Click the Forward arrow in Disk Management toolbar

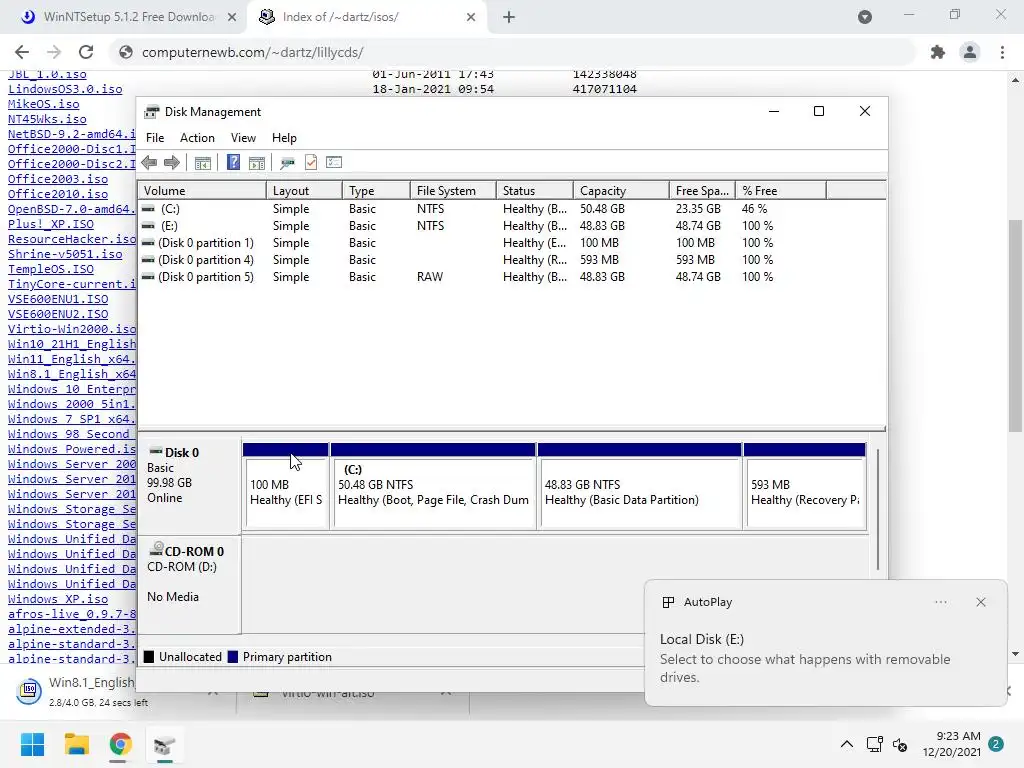click(x=172, y=163)
